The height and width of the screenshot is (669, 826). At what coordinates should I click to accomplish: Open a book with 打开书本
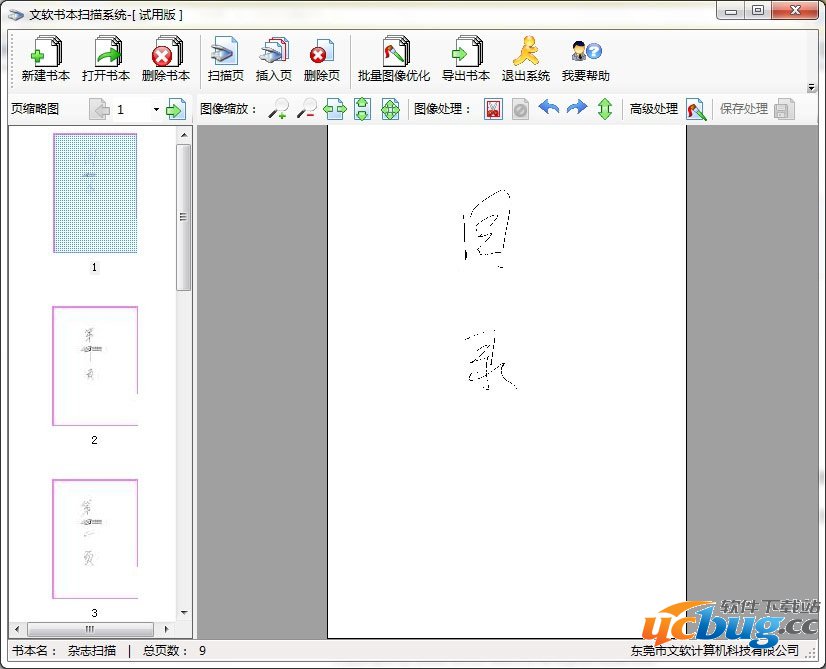point(105,52)
